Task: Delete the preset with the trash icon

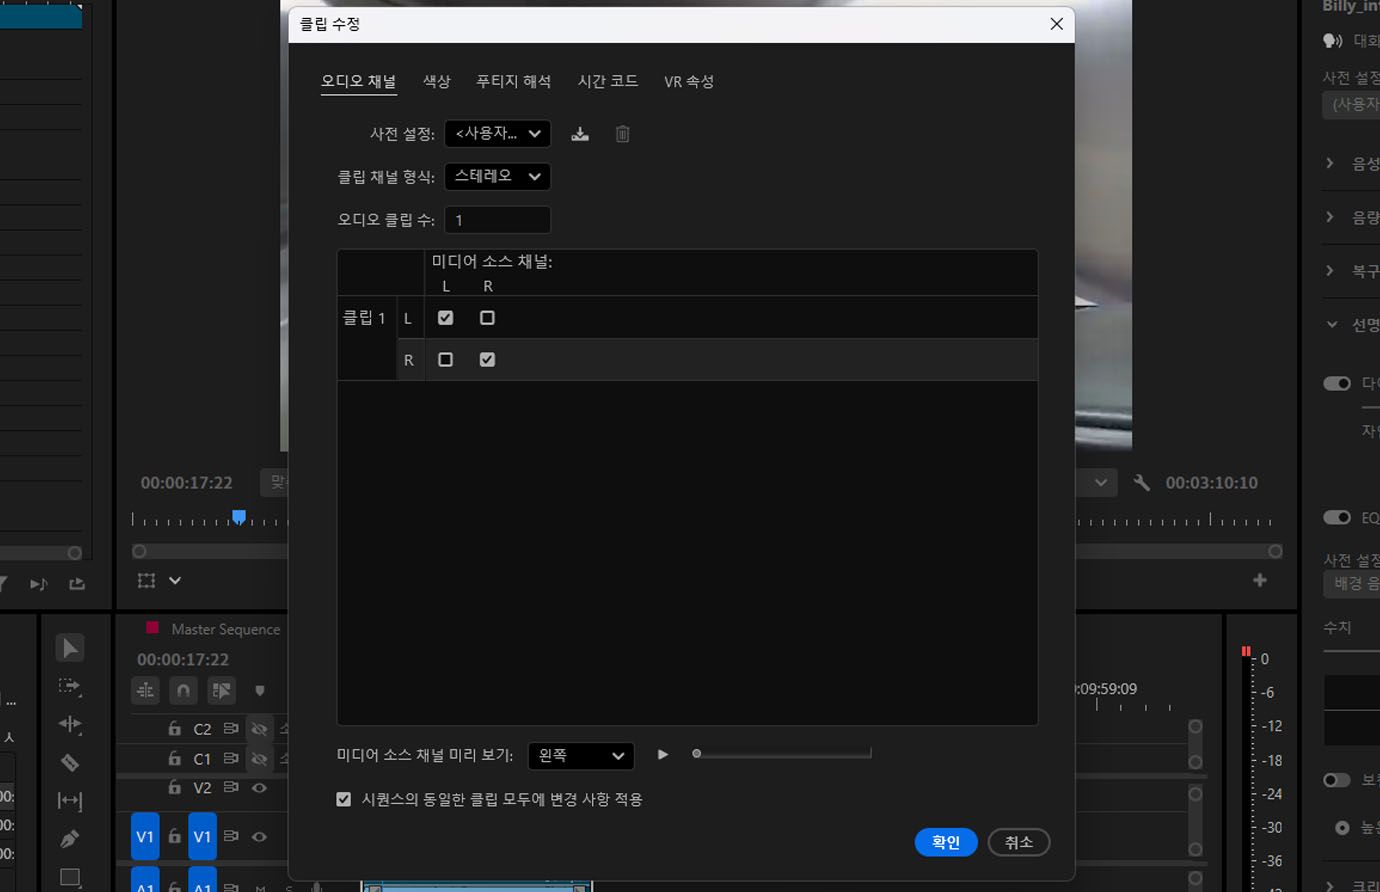Action: click(622, 133)
